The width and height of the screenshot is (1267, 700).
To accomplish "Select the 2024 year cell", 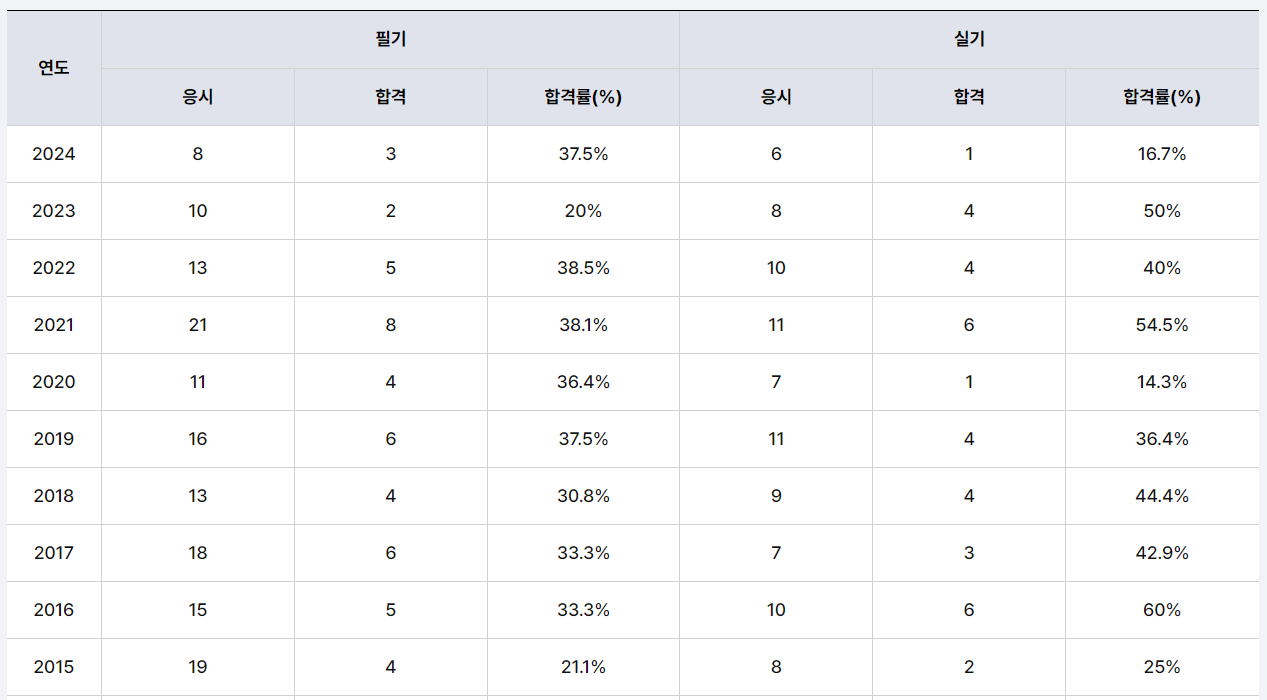I will click(x=54, y=154).
